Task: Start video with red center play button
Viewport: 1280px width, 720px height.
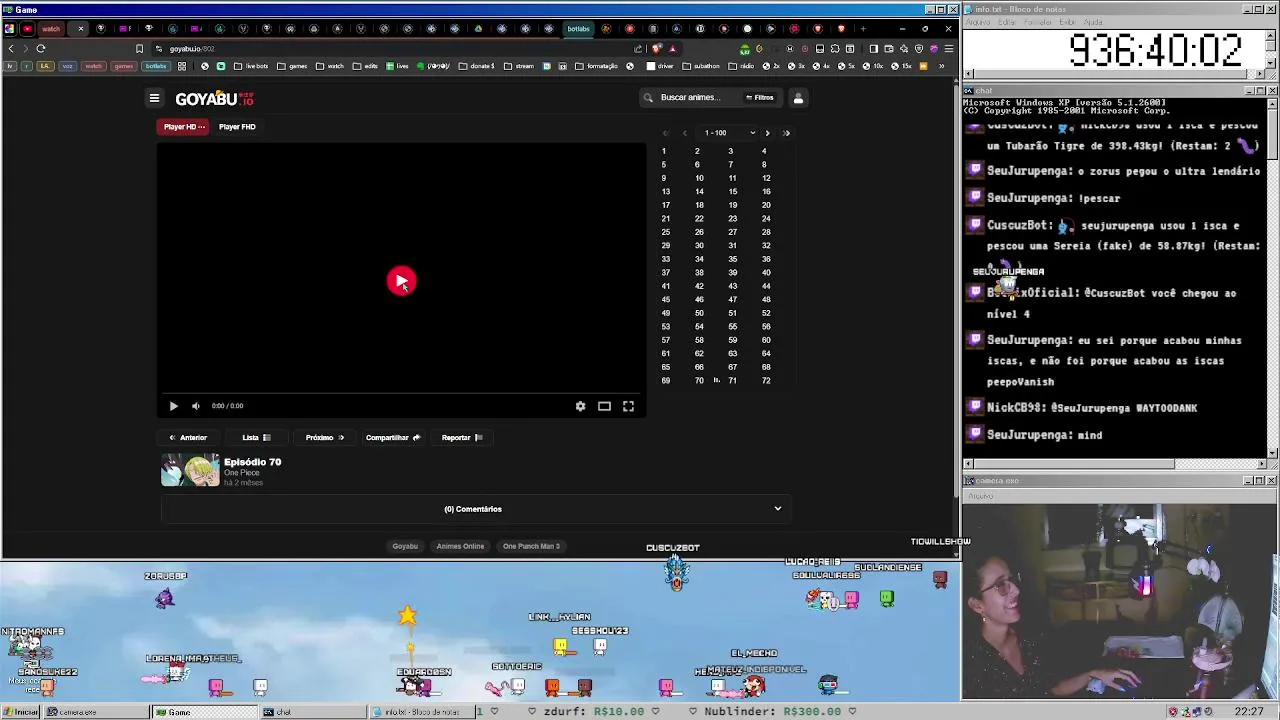Action: tap(401, 281)
